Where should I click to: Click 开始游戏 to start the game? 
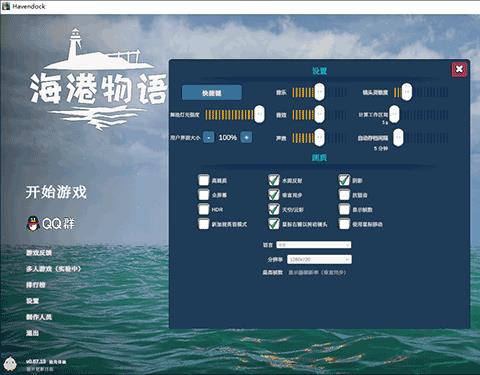coord(56,192)
